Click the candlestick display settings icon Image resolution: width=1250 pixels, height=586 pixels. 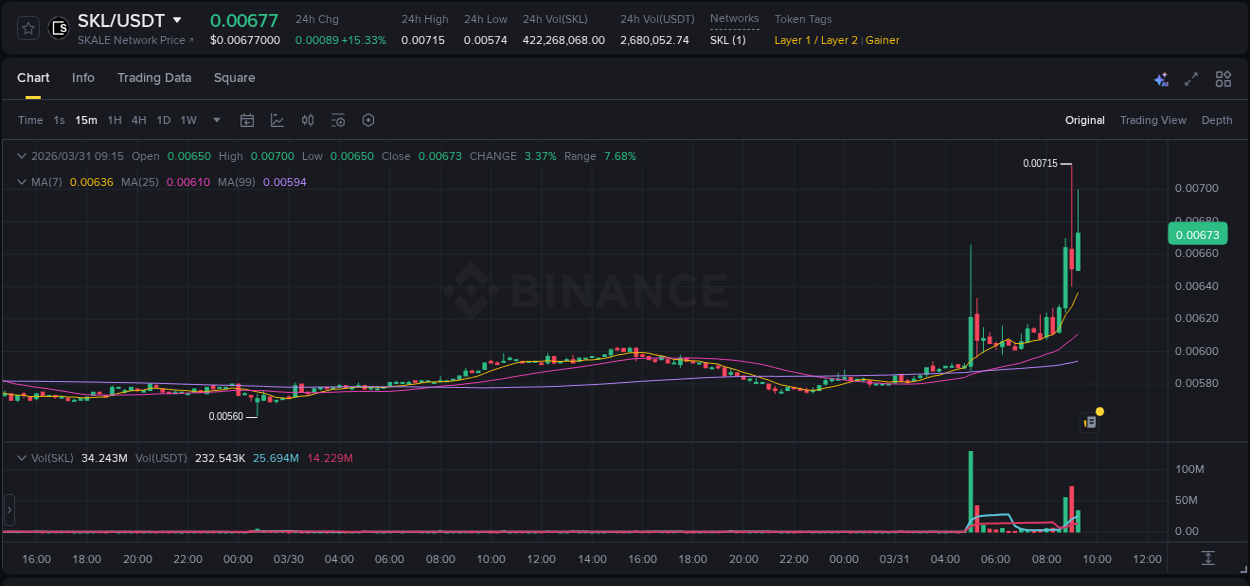(x=308, y=120)
